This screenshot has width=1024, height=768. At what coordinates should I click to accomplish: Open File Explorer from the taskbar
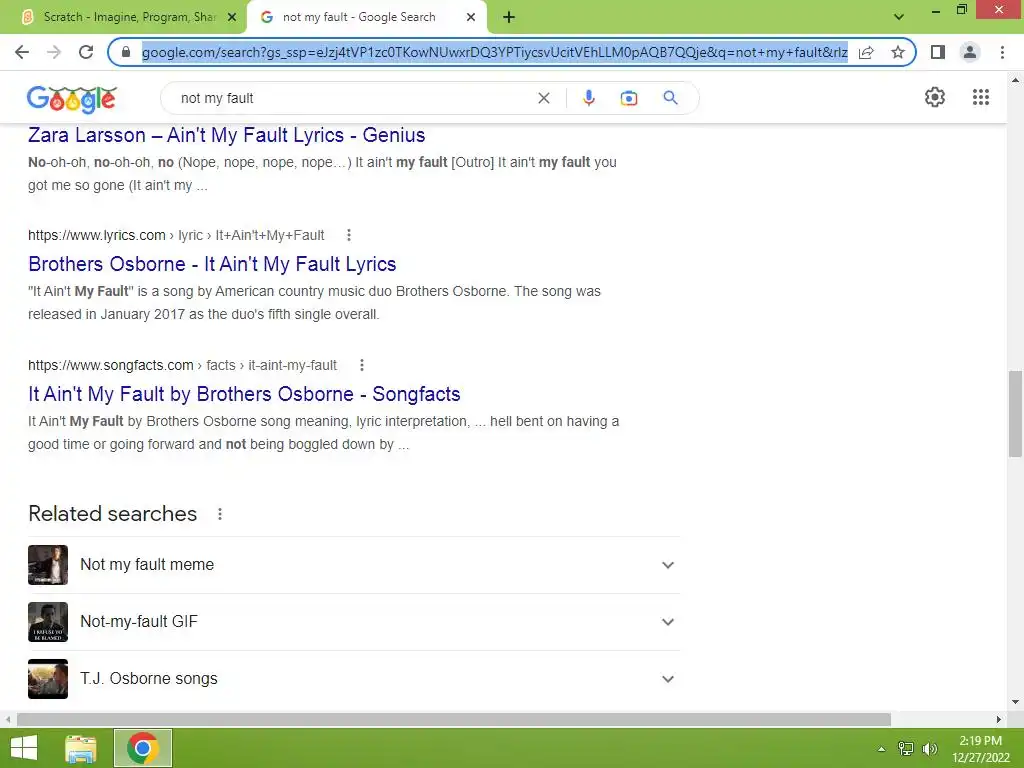[x=81, y=748]
